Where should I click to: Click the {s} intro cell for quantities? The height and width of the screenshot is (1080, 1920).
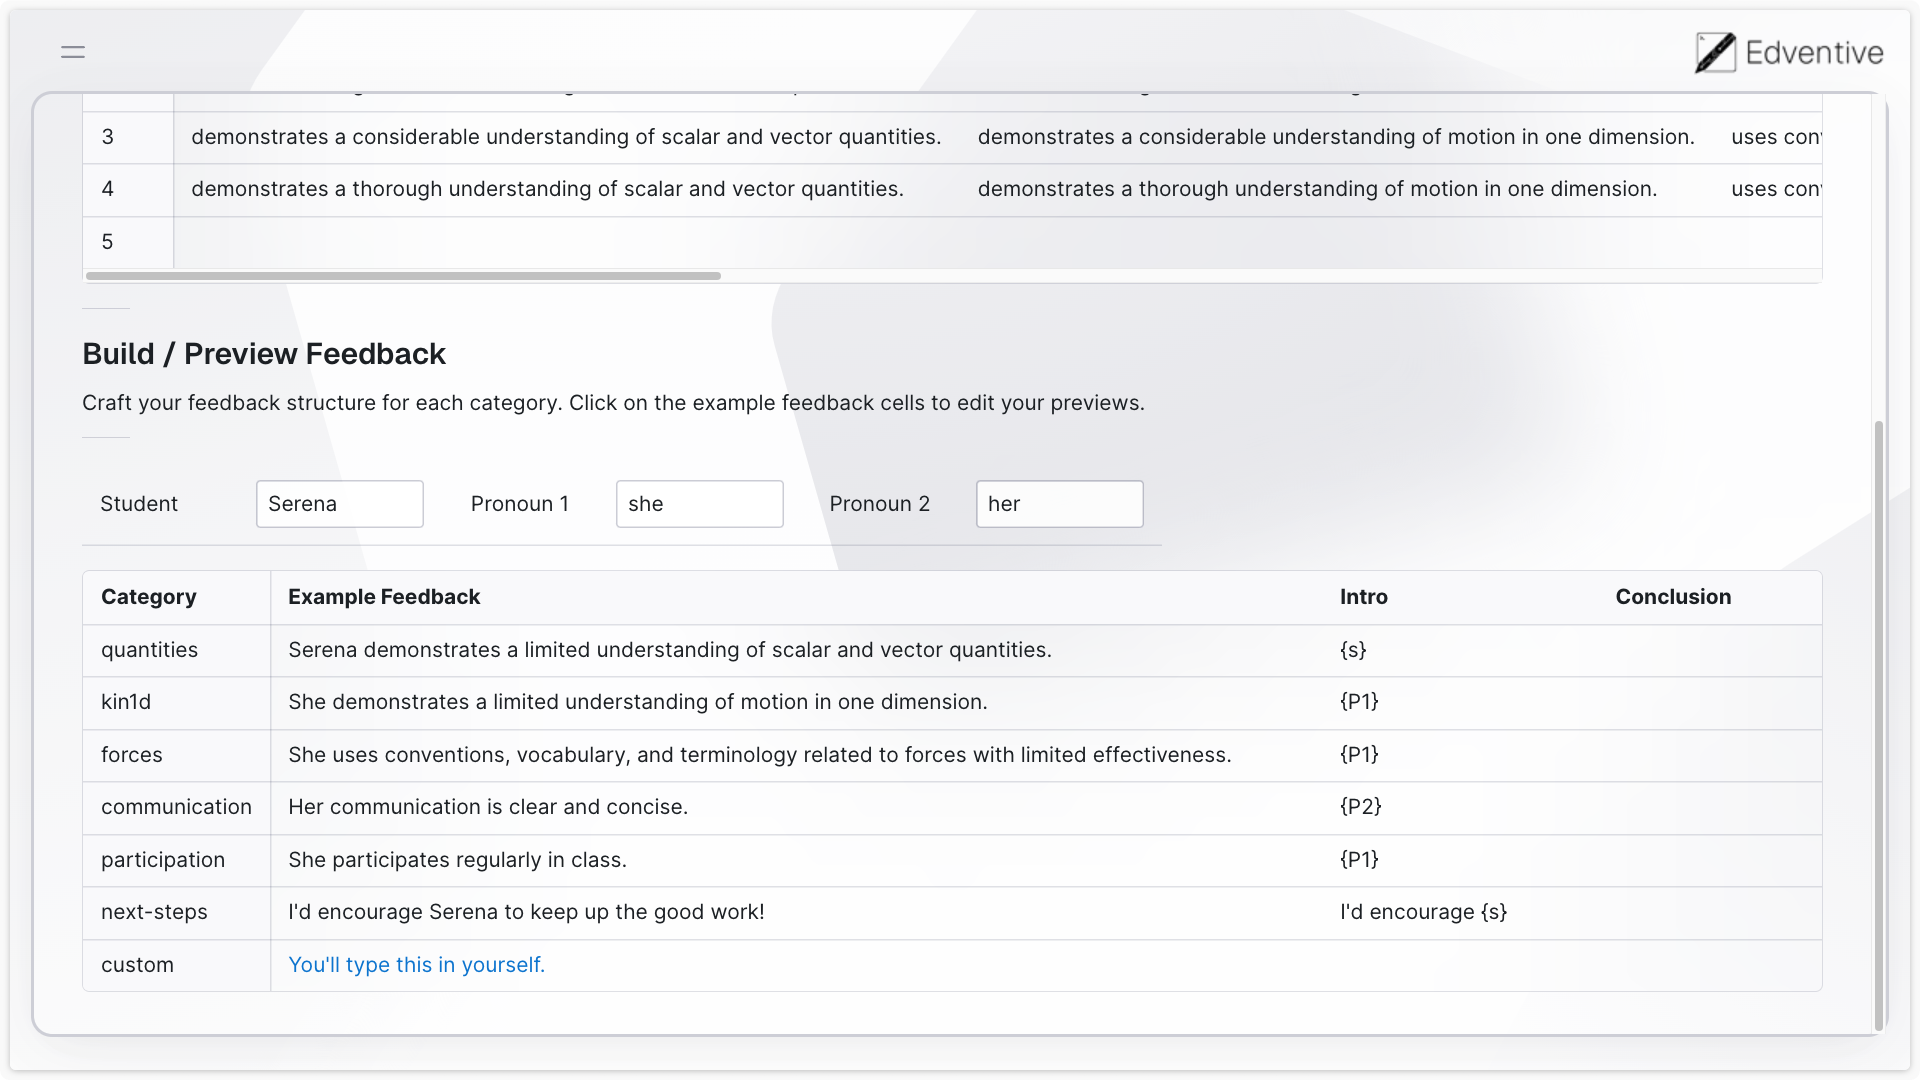(1460, 650)
